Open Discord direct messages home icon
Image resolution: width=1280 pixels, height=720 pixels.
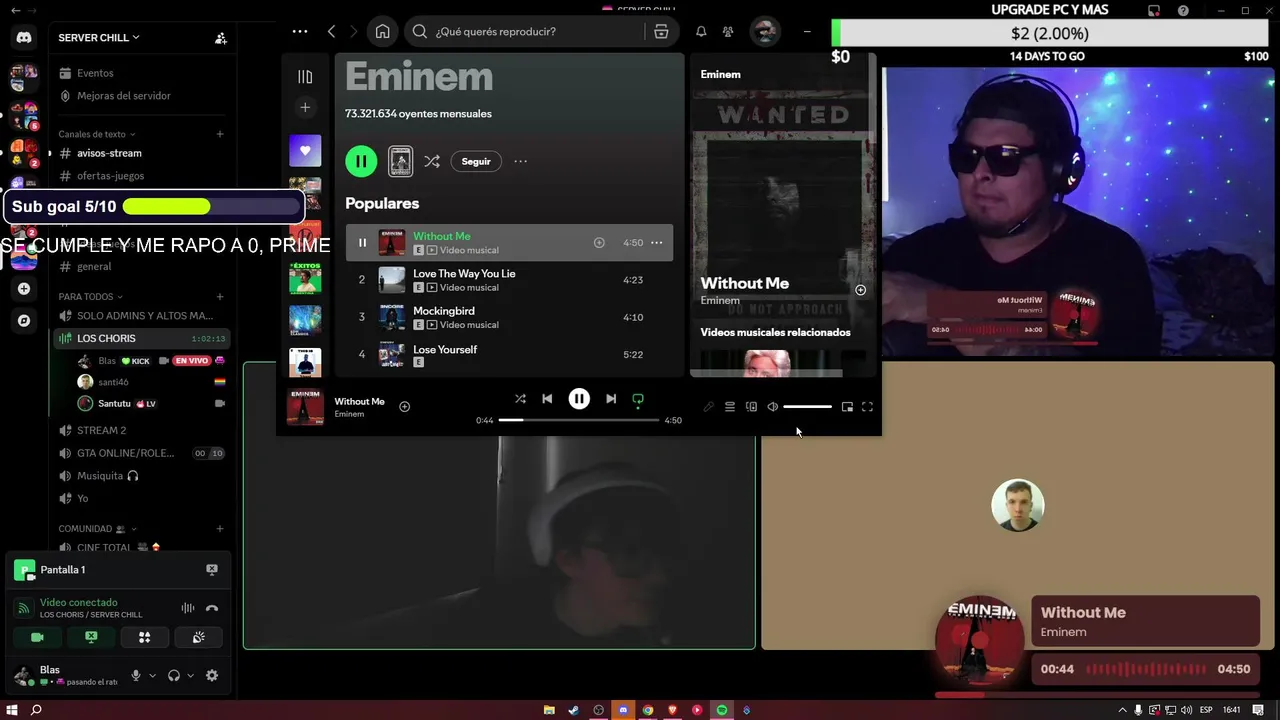pyautogui.click(x=24, y=37)
